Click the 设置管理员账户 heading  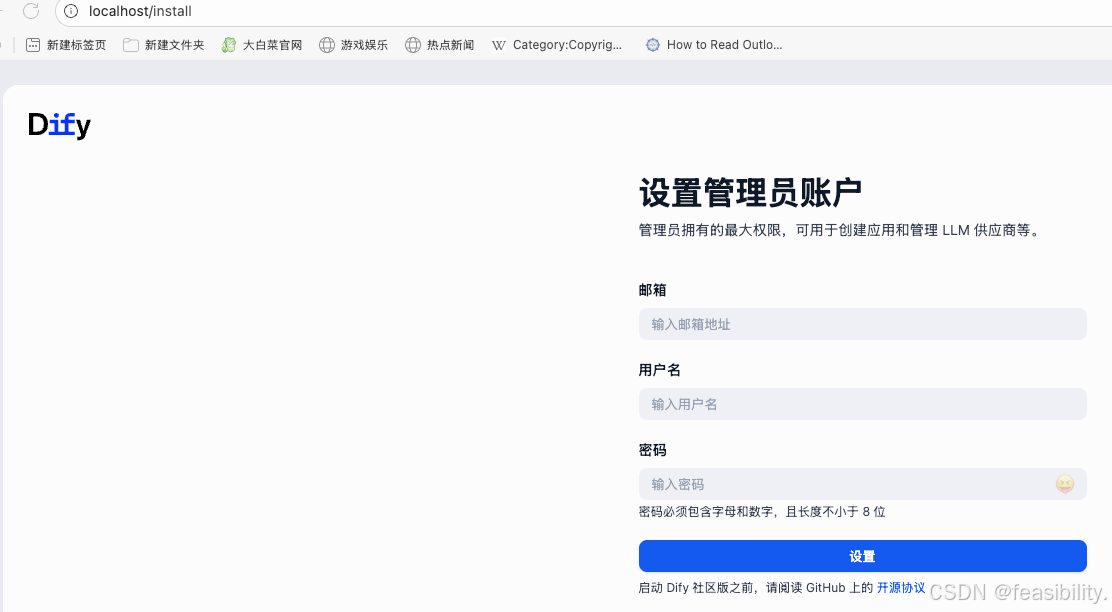click(x=750, y=193)
